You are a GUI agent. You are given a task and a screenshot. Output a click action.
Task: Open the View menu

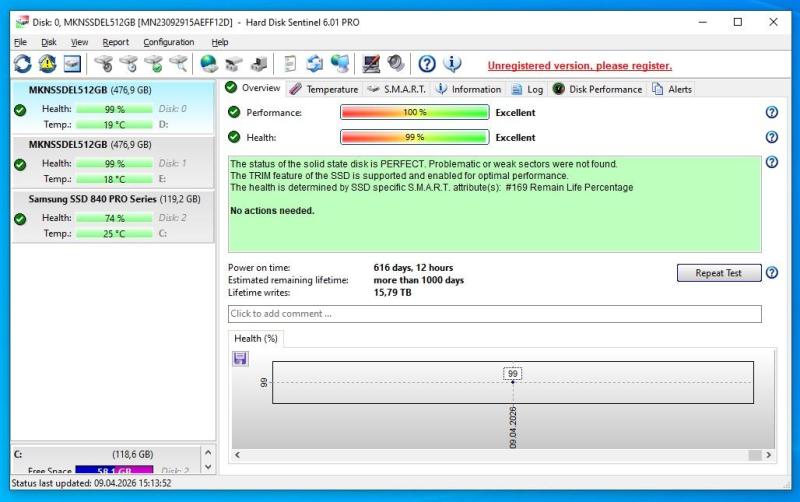79,42
